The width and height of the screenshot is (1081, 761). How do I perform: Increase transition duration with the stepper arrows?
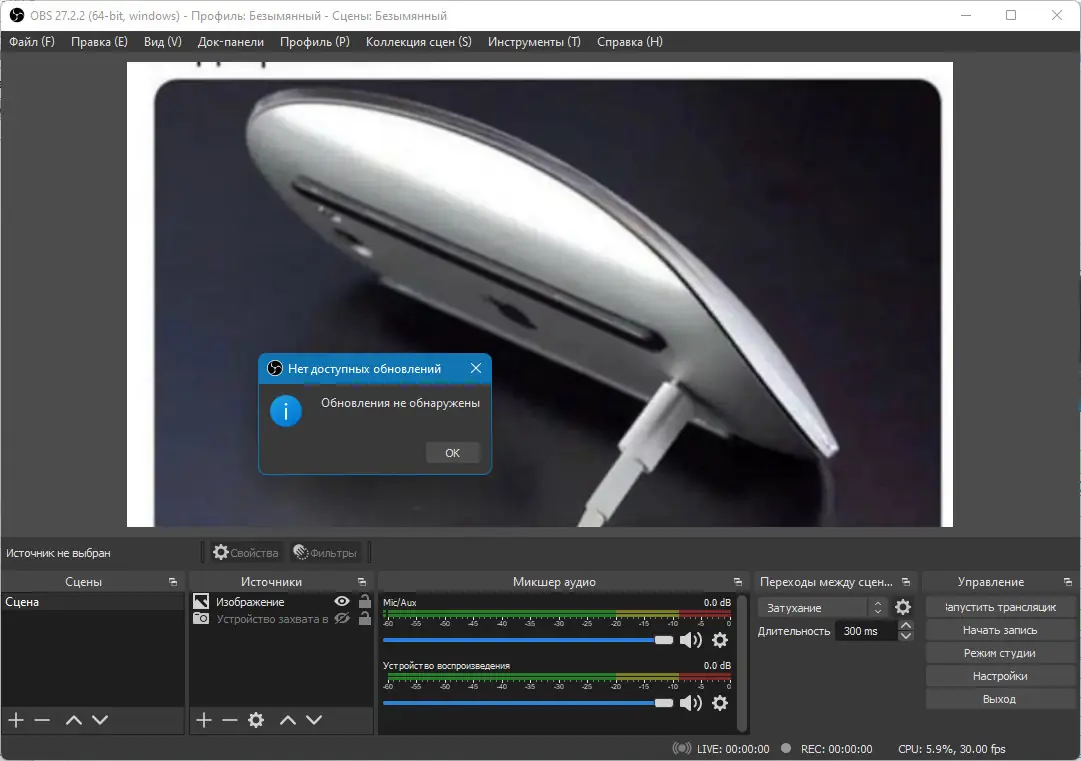pos(905,626)
